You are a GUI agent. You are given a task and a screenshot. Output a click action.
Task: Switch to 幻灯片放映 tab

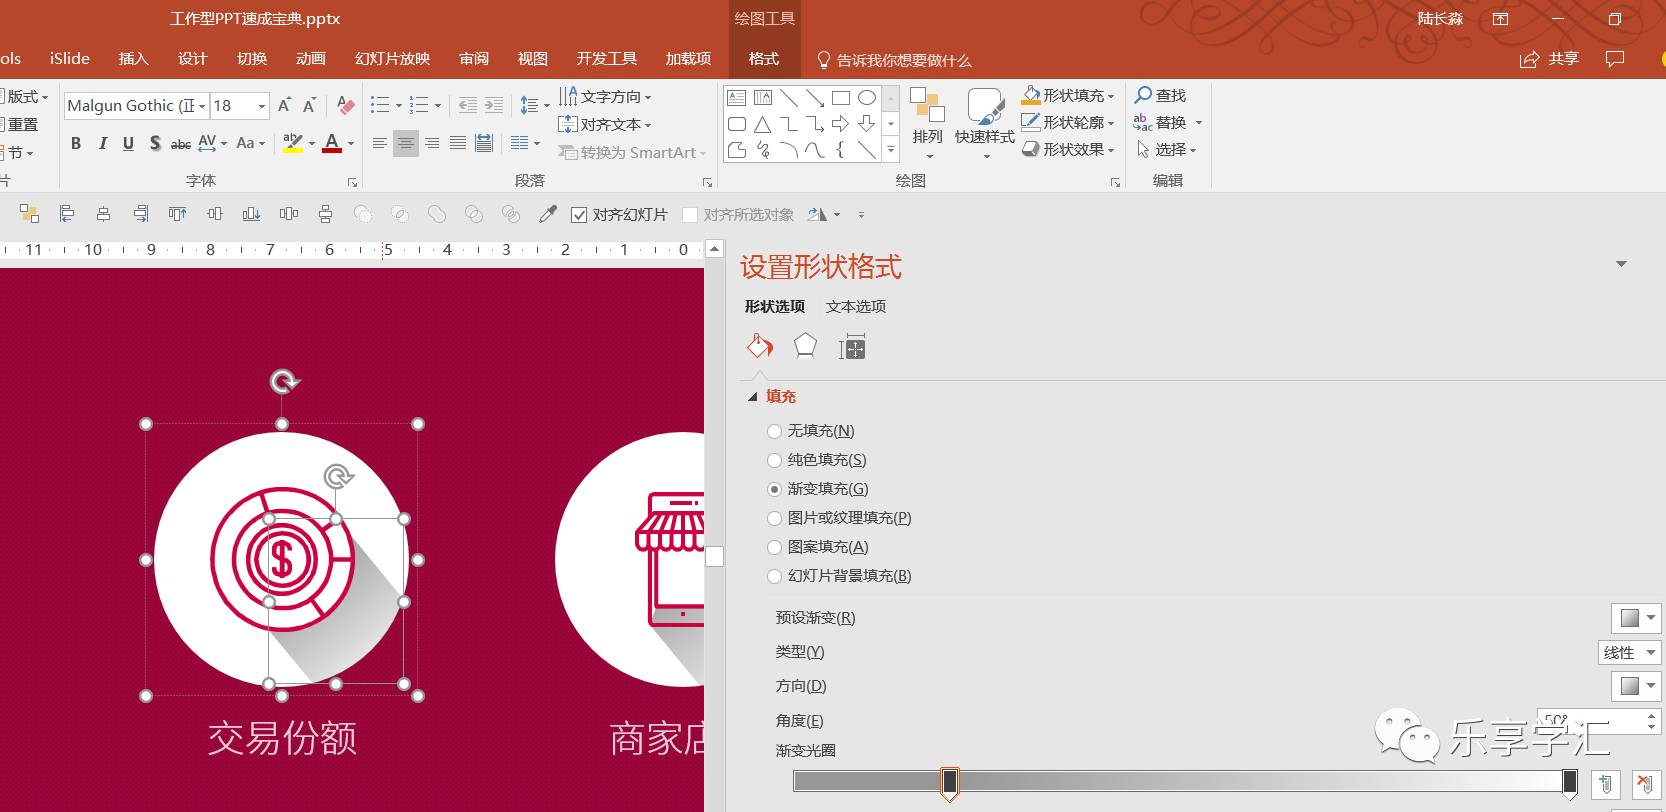click(392, 59)
